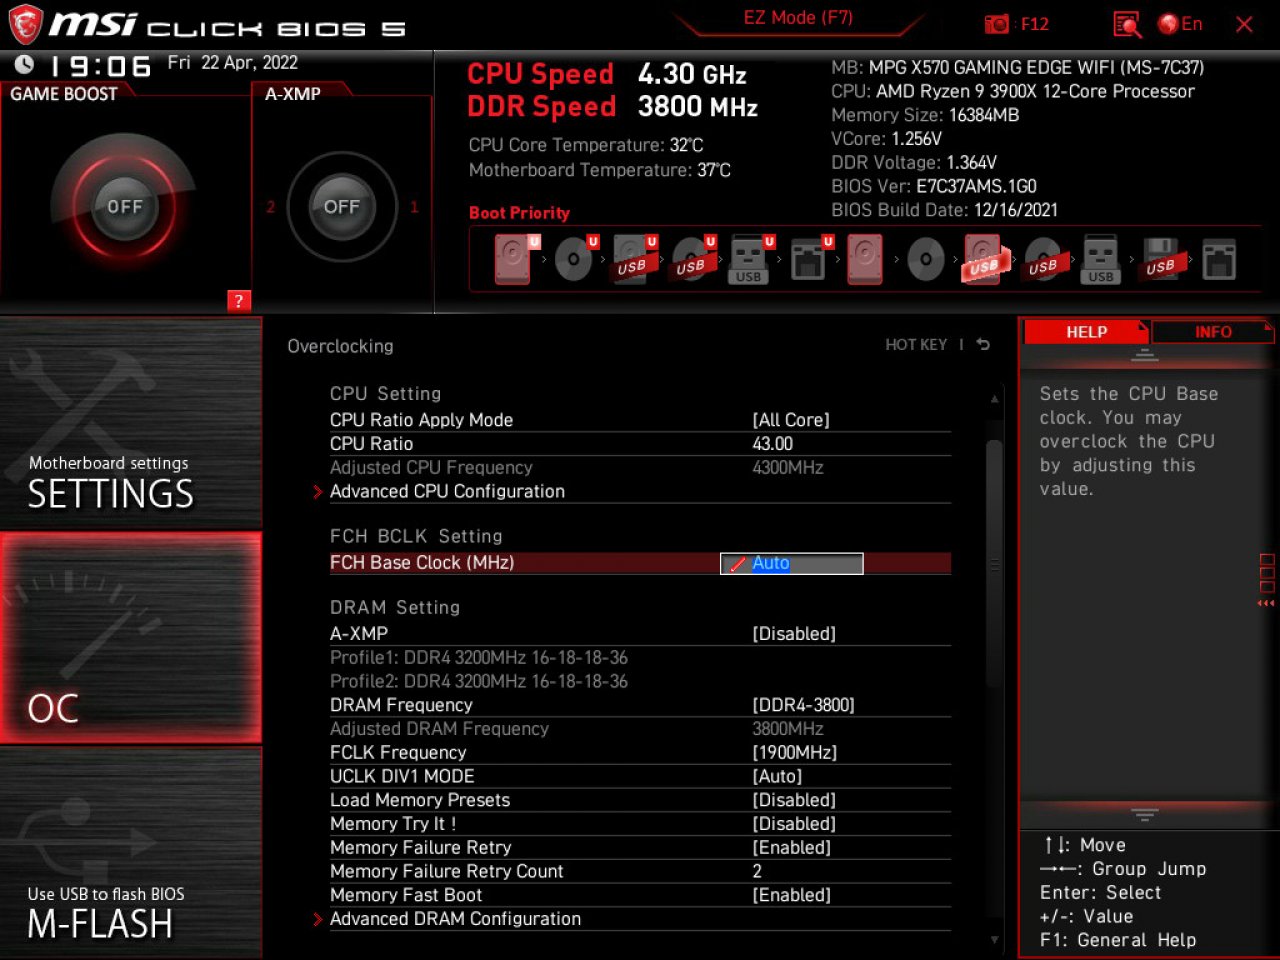
Task: Open M-FLASH Use USB to flash BIOS
Action: pyautogui.click(x=131, y=853)
